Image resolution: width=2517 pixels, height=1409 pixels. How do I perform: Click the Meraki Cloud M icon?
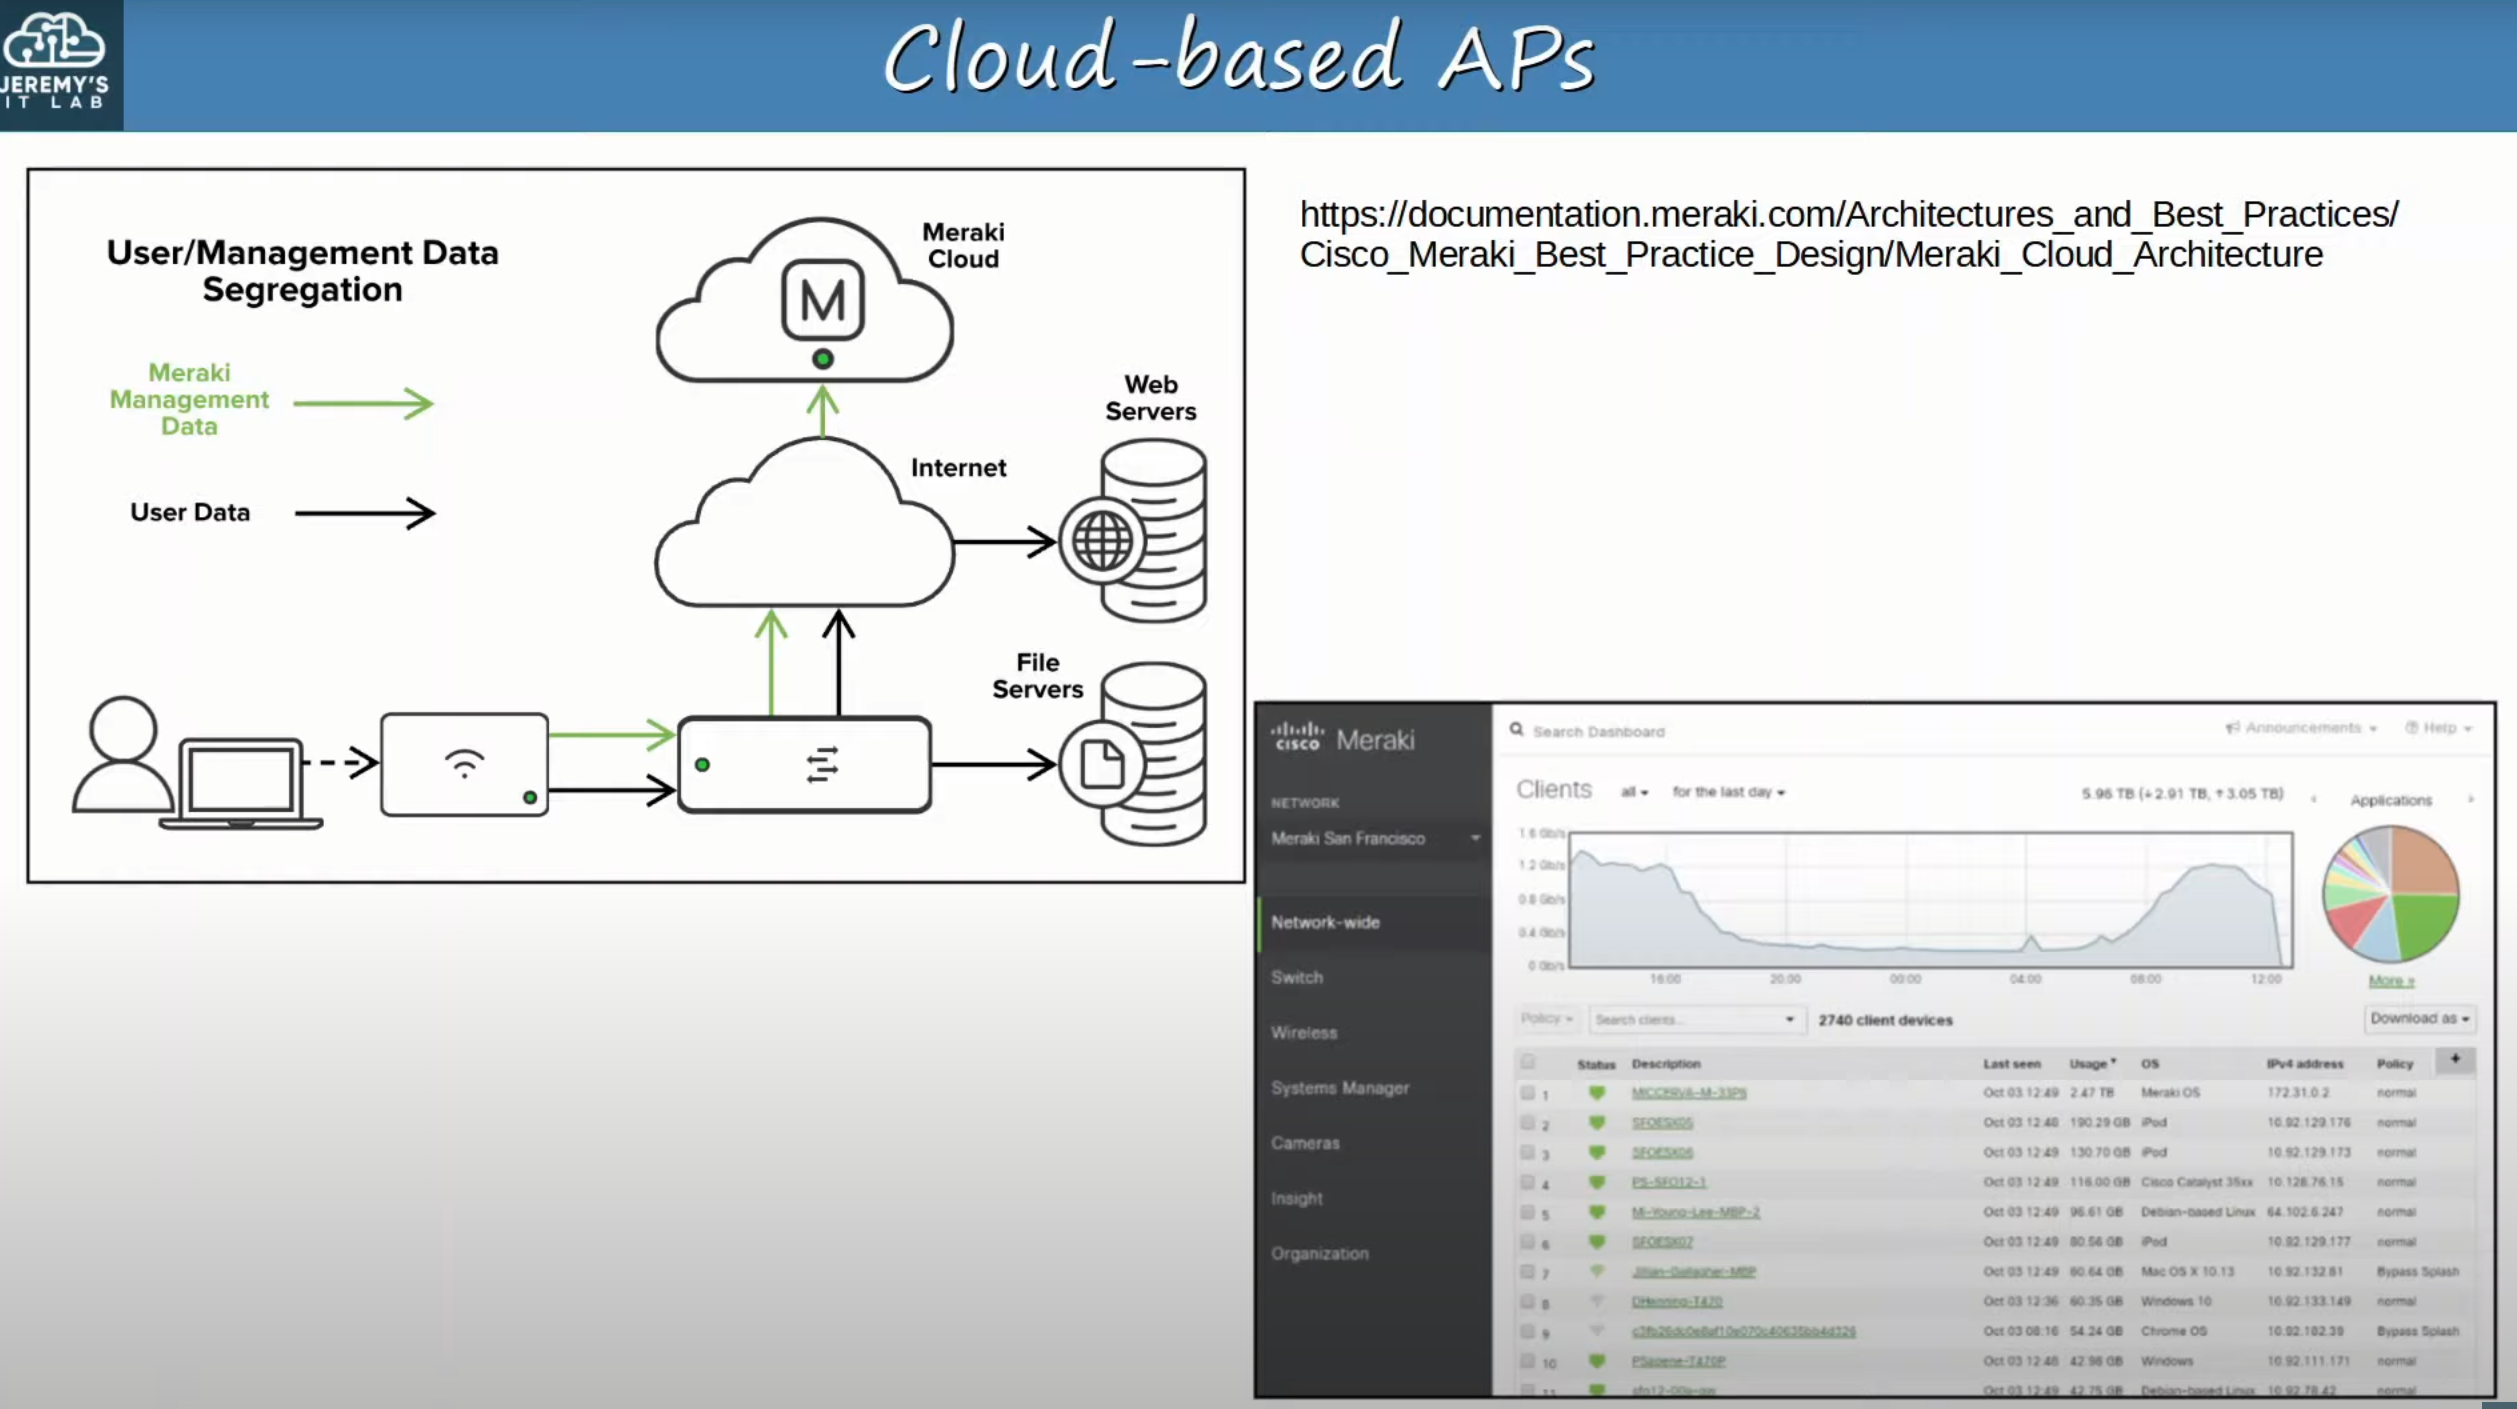tap(822, 300)
